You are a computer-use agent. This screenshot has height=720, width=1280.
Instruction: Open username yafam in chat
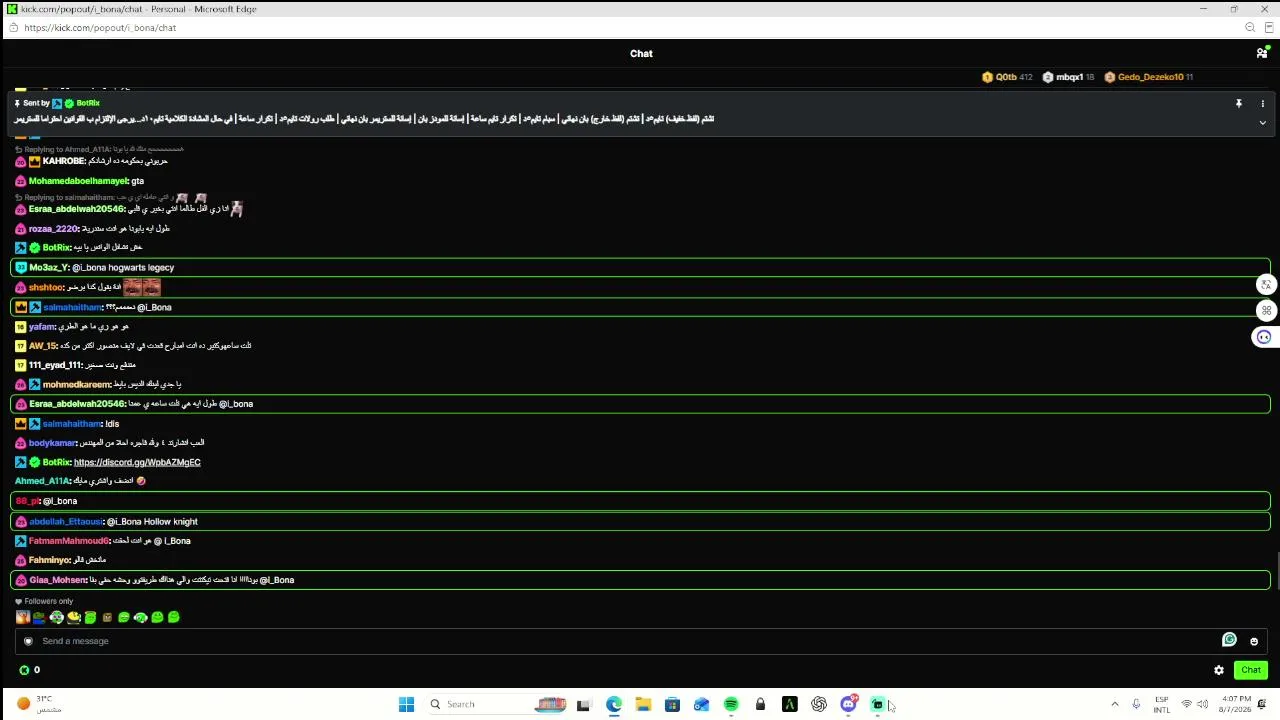tap(42, 326)
